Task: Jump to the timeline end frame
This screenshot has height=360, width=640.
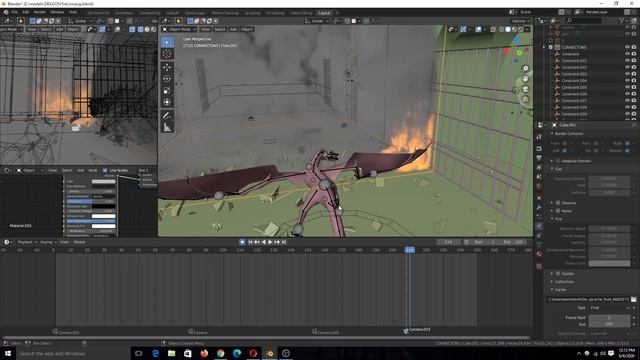Action: tap(284, 242)
